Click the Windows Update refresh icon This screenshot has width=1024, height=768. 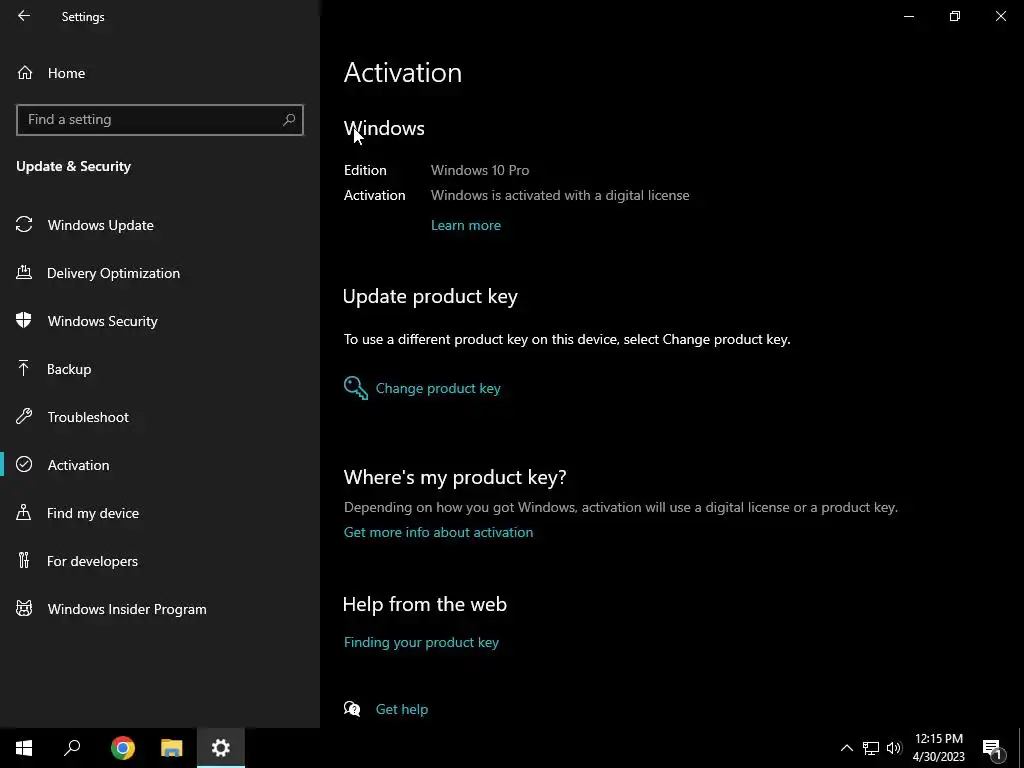24,225
